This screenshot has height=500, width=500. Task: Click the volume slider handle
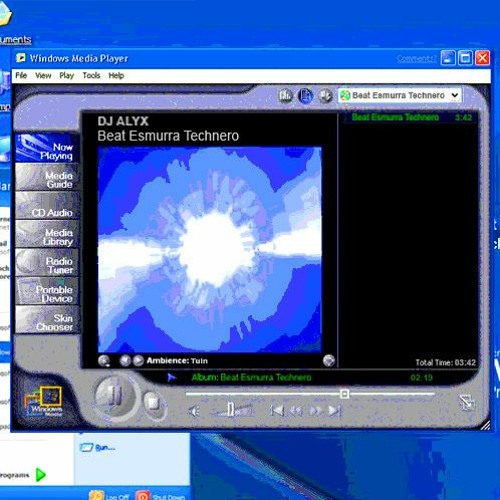[x=231, y=409]
